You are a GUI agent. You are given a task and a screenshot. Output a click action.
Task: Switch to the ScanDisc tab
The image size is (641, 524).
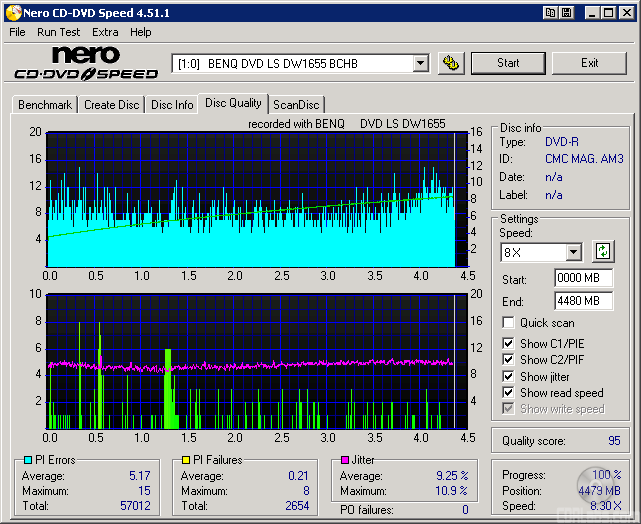297,105
